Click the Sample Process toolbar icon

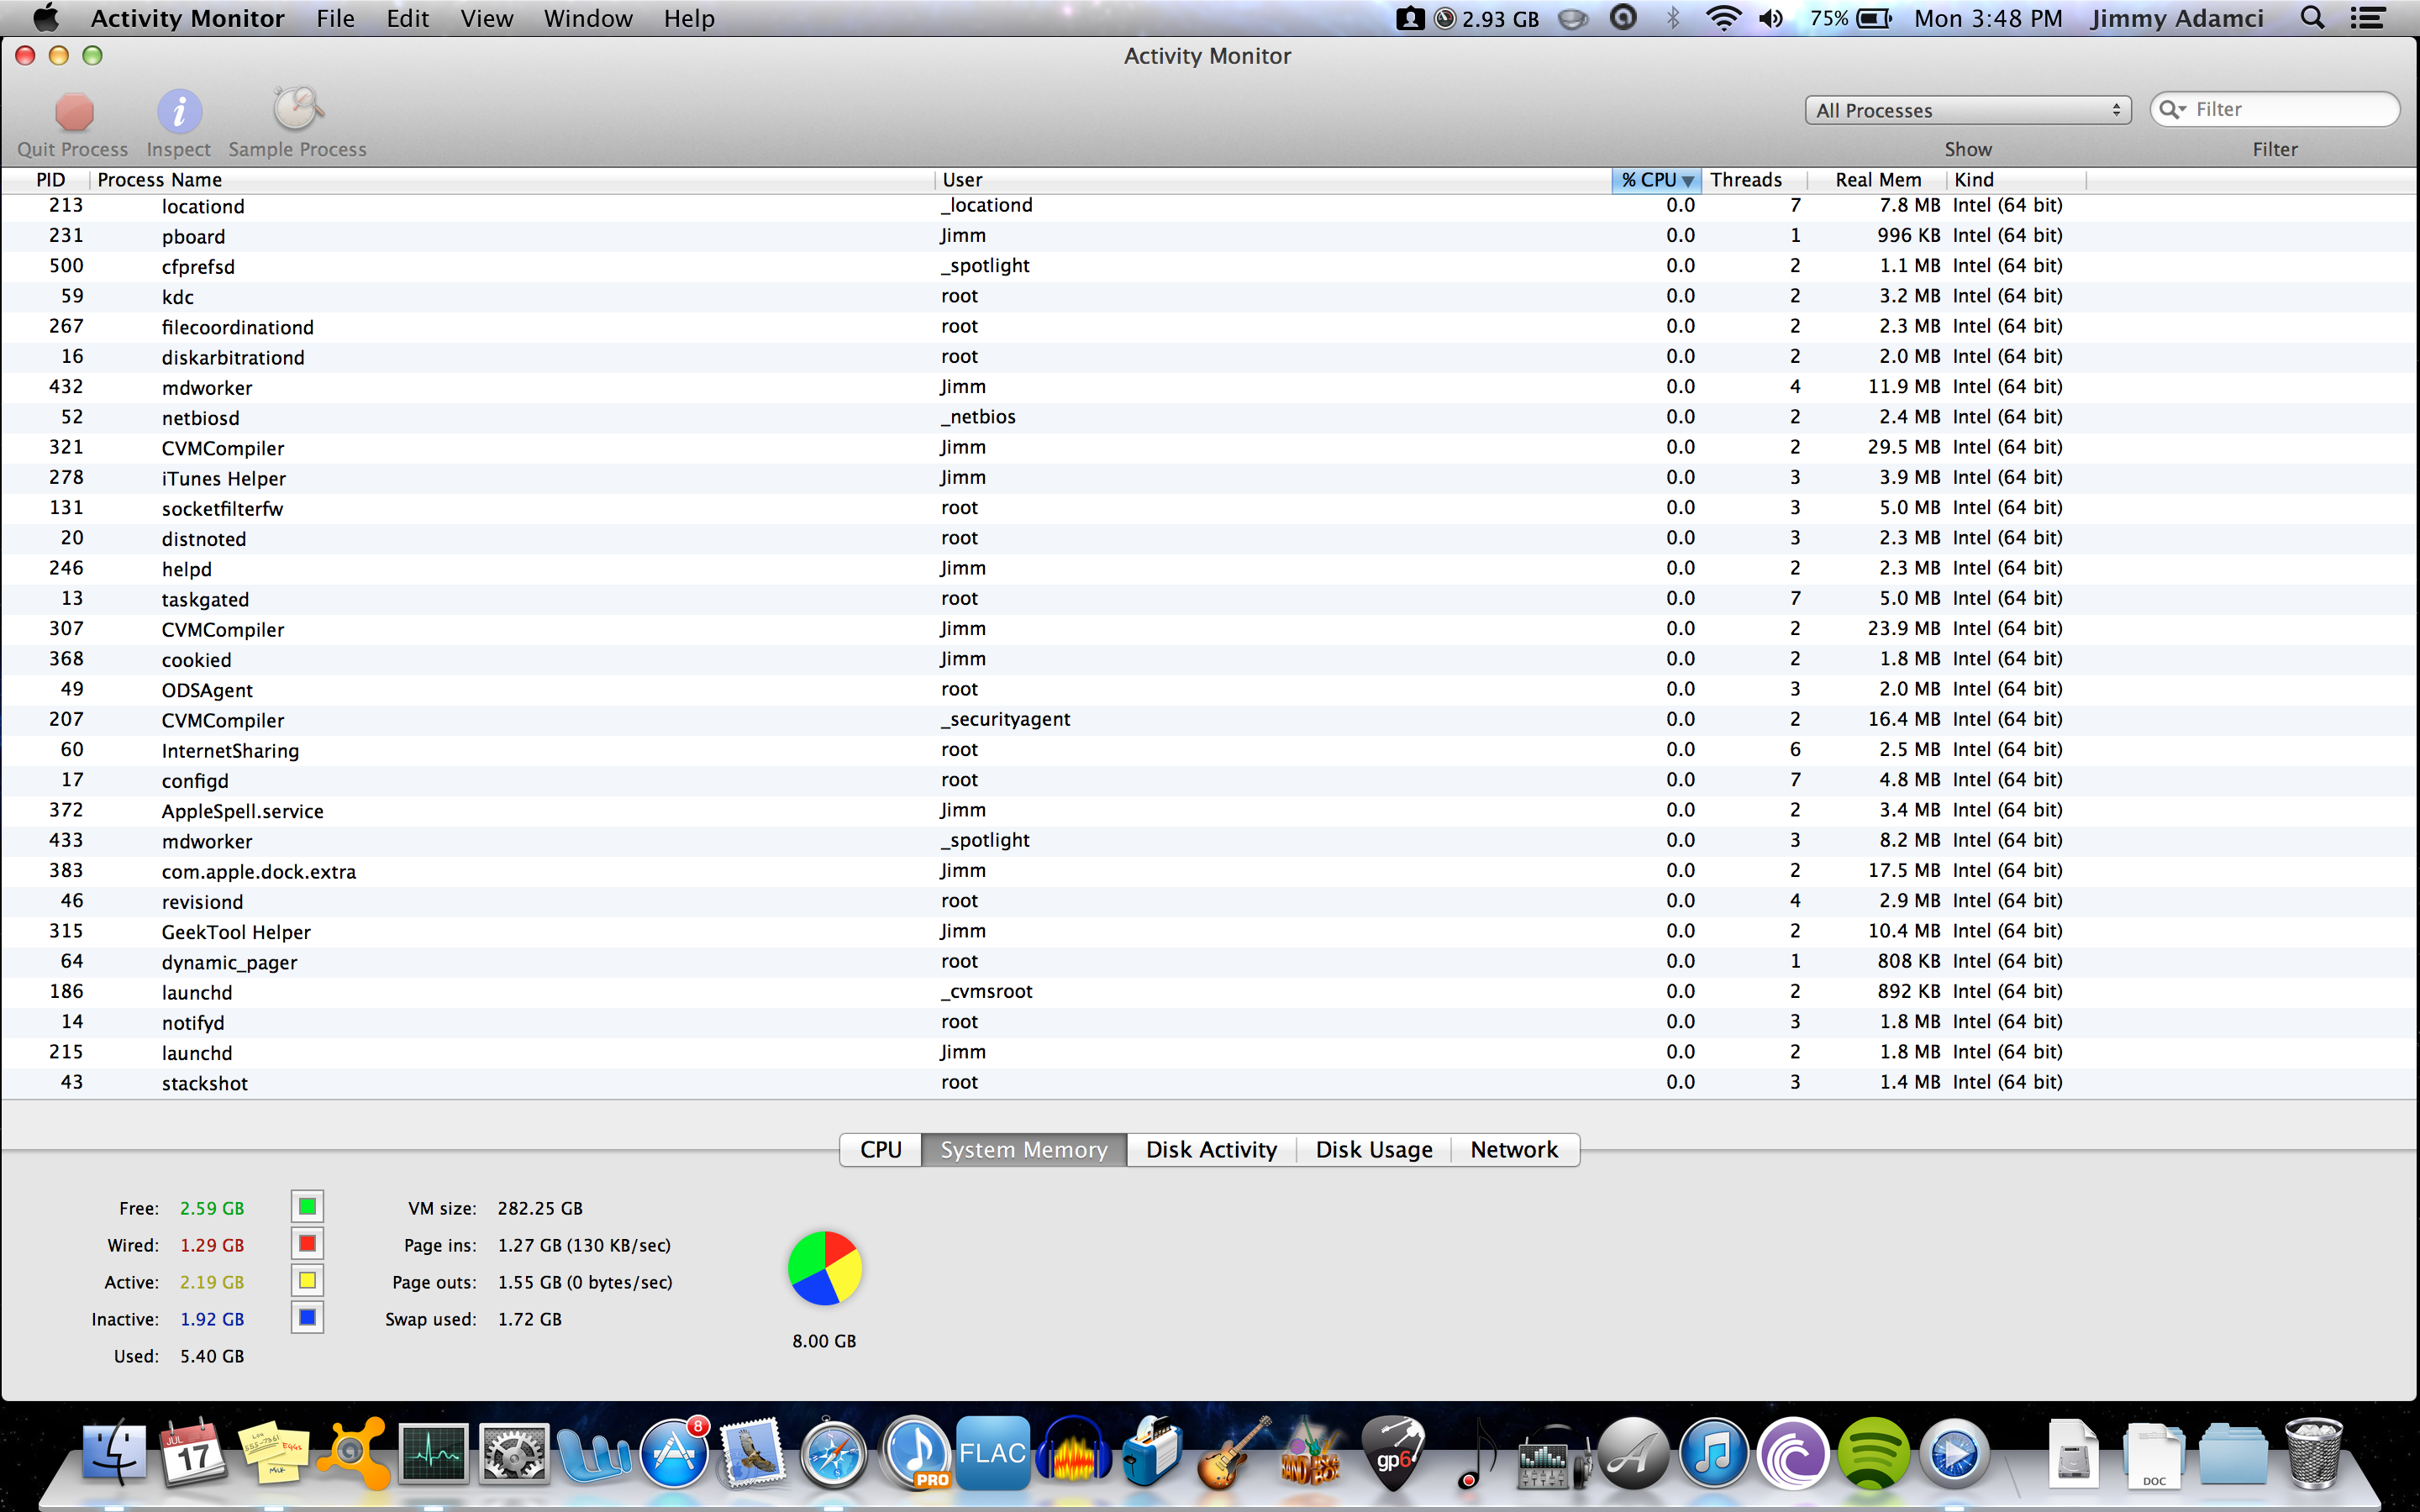[297, 110]
